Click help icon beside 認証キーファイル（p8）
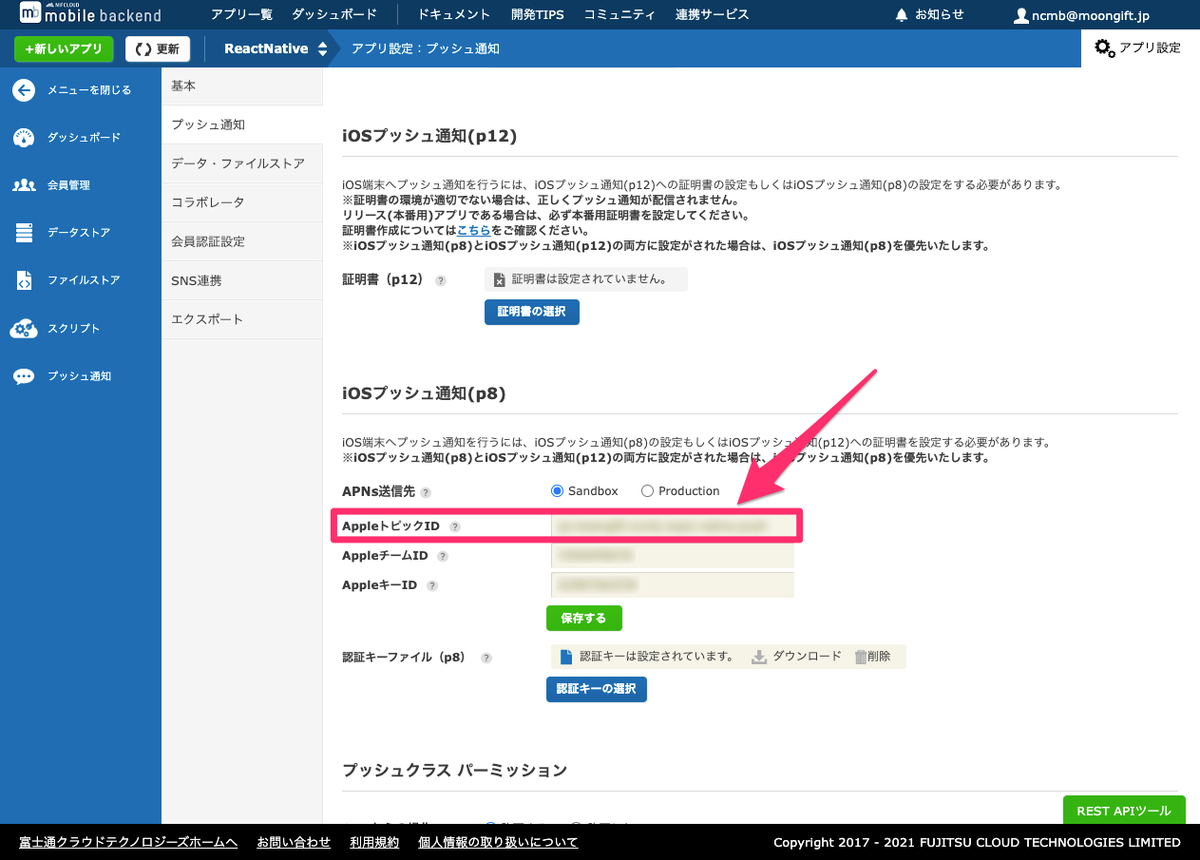This screenshot has width=1200, height=860. click(x=487, y=658)
